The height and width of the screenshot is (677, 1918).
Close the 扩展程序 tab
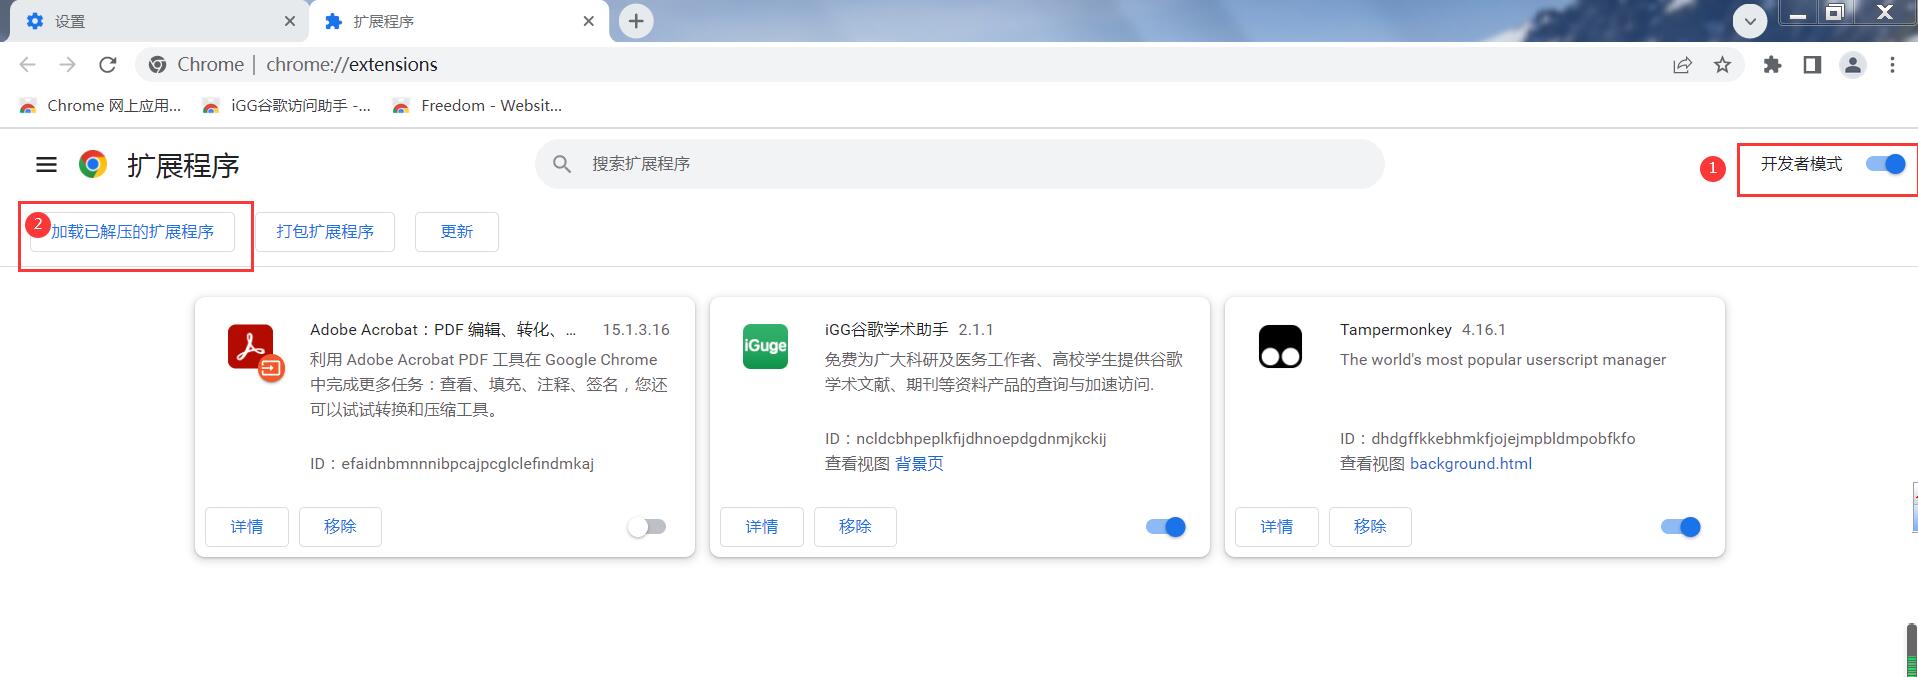tap(589, 21)
